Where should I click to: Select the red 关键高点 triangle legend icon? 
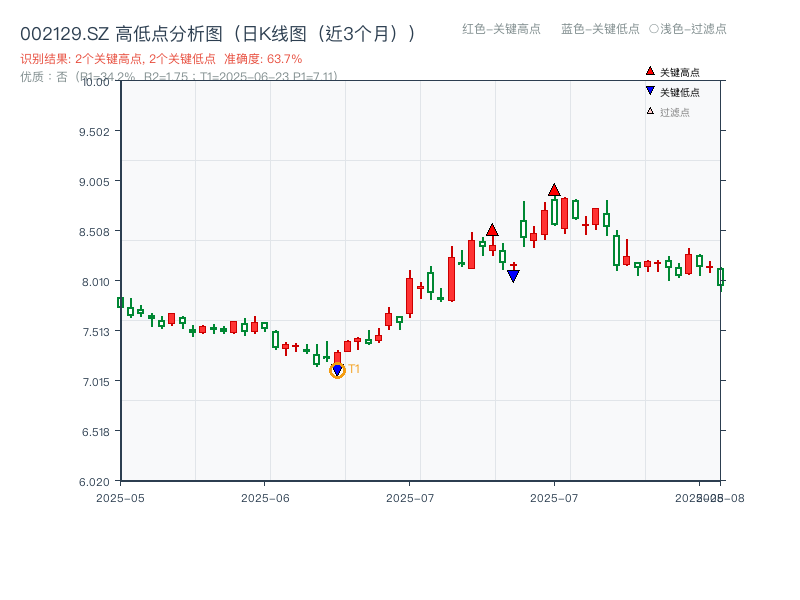coord(650,72)
